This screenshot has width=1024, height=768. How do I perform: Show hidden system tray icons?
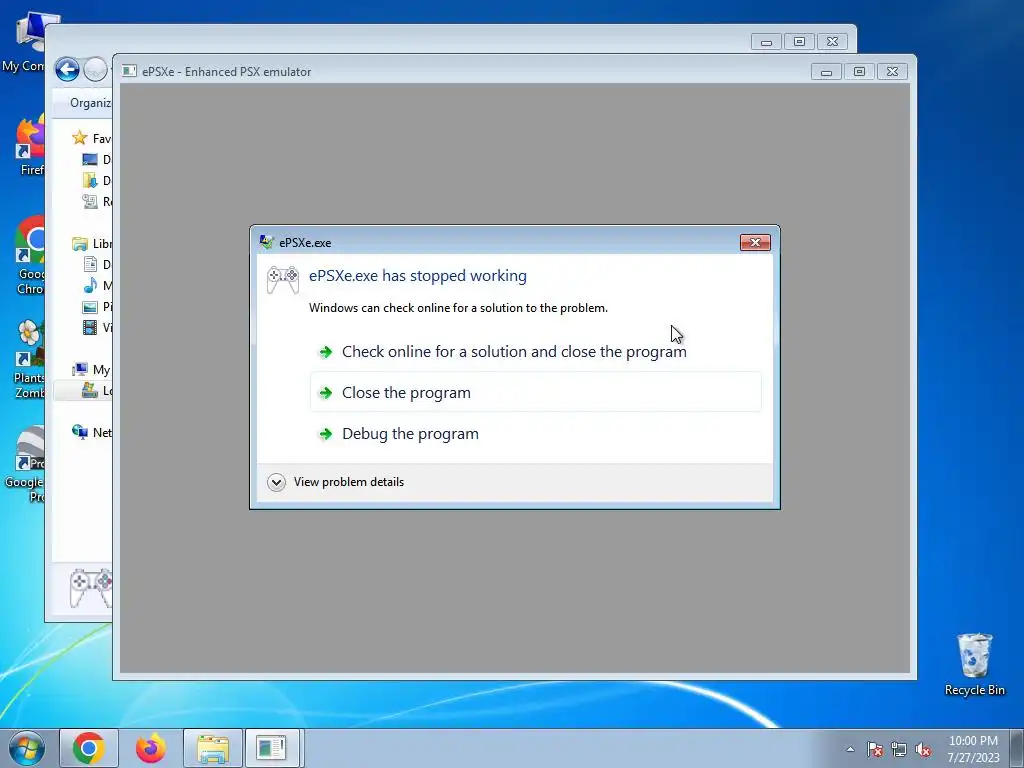coord(850,749)
